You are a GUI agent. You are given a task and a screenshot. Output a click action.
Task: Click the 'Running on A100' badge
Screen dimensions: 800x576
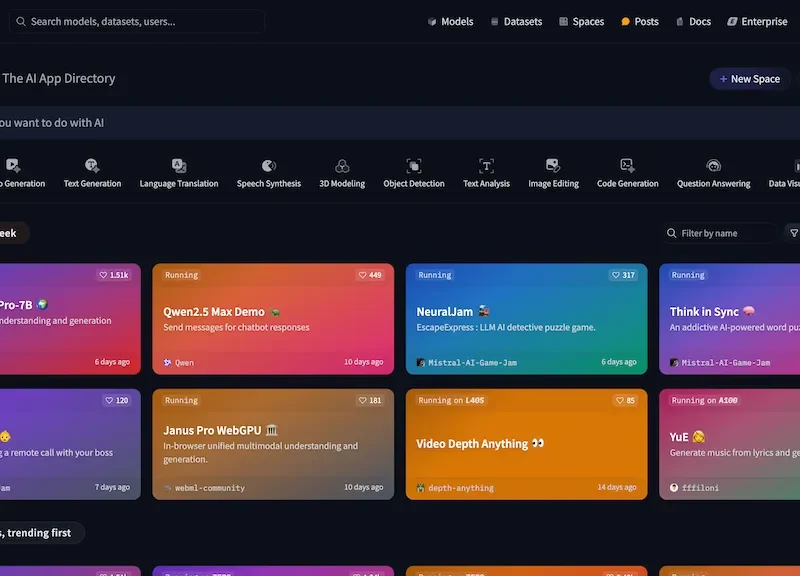coord(705,400)
